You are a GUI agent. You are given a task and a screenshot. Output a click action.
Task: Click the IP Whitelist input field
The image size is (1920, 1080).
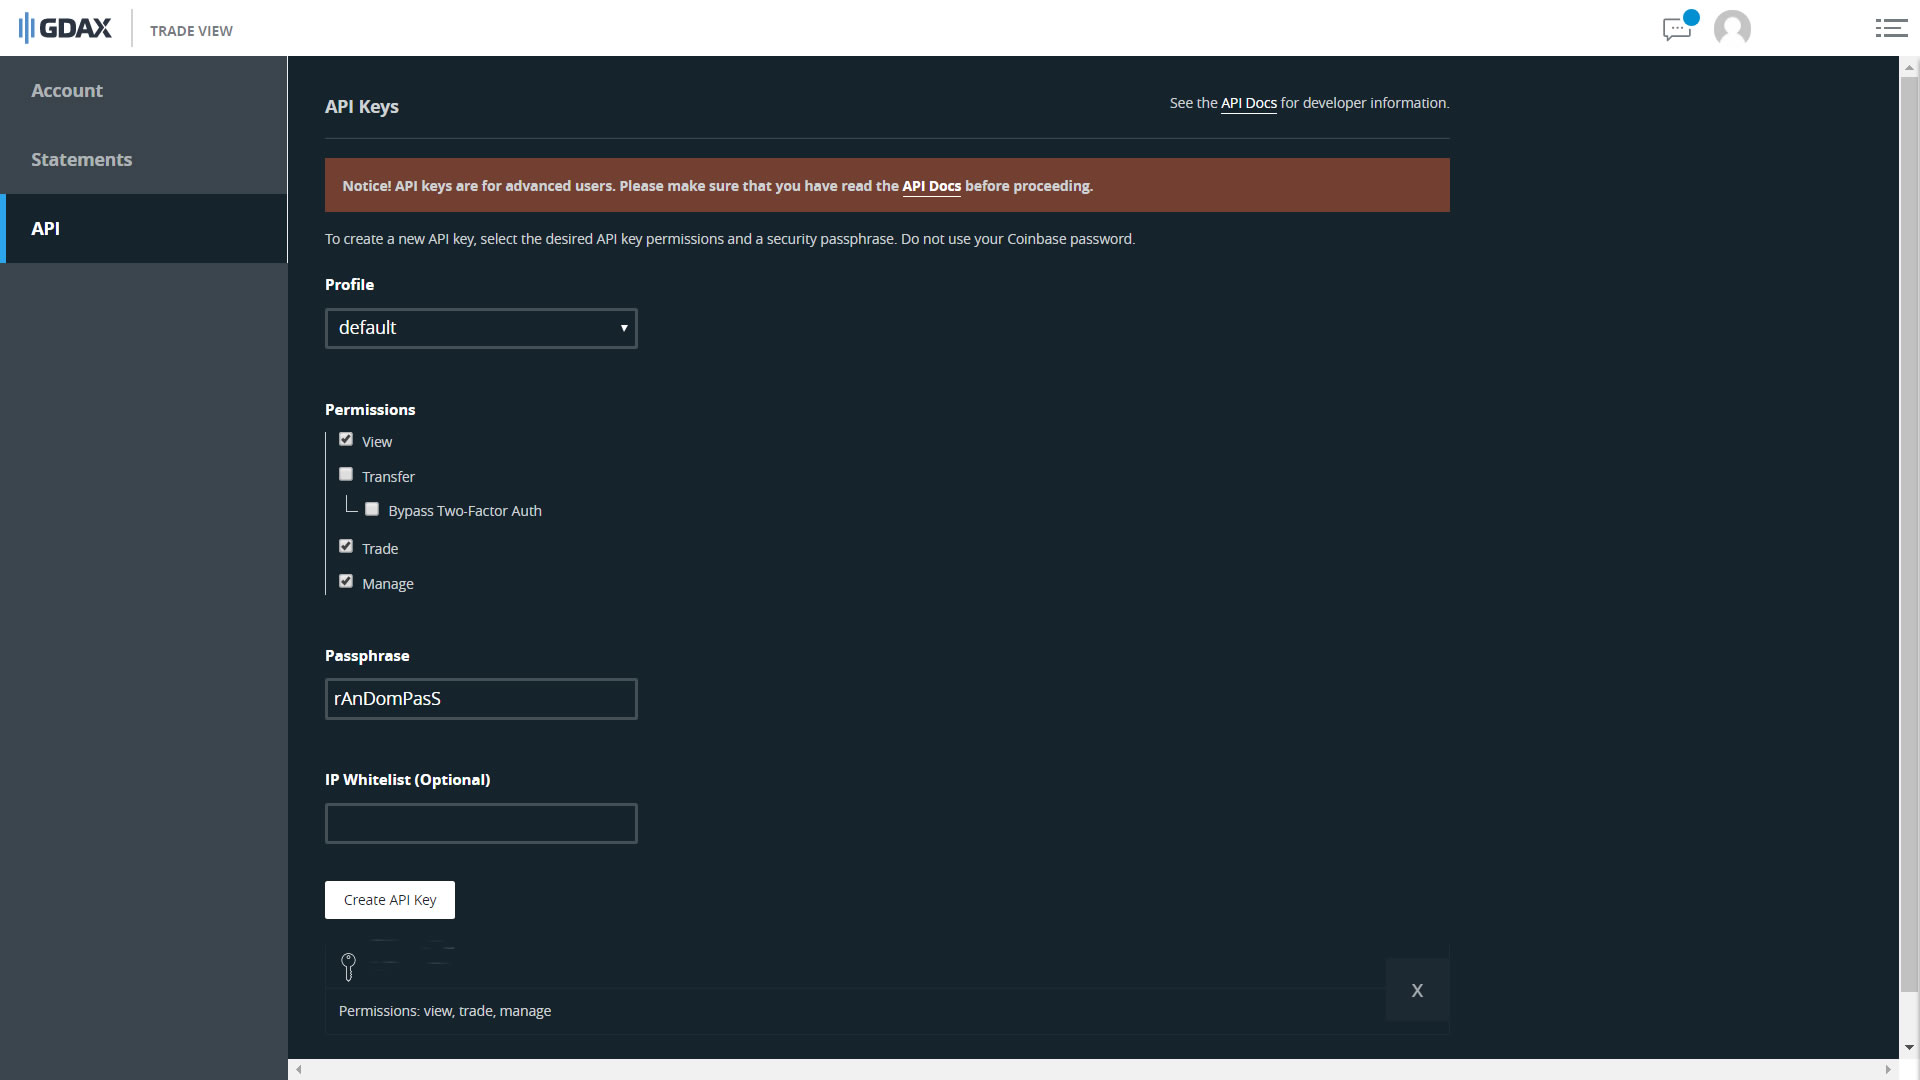[x=481, y=822]
